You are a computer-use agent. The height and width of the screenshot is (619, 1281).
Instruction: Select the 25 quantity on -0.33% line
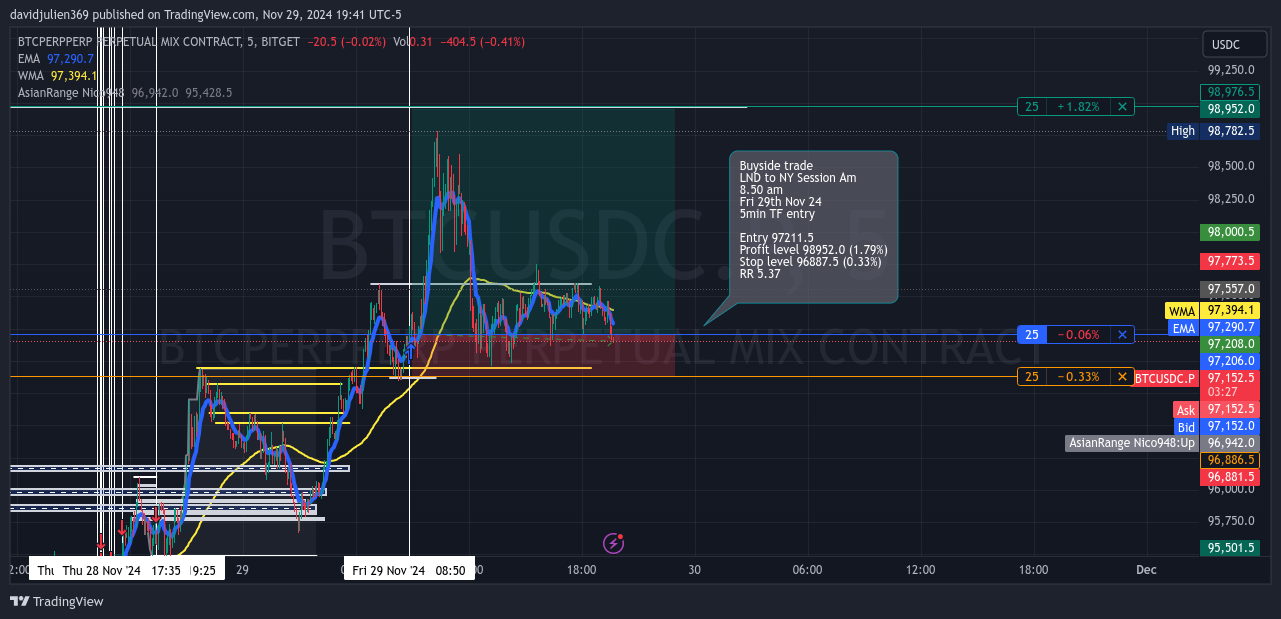pyautogui.click(x=1031, y=377)
